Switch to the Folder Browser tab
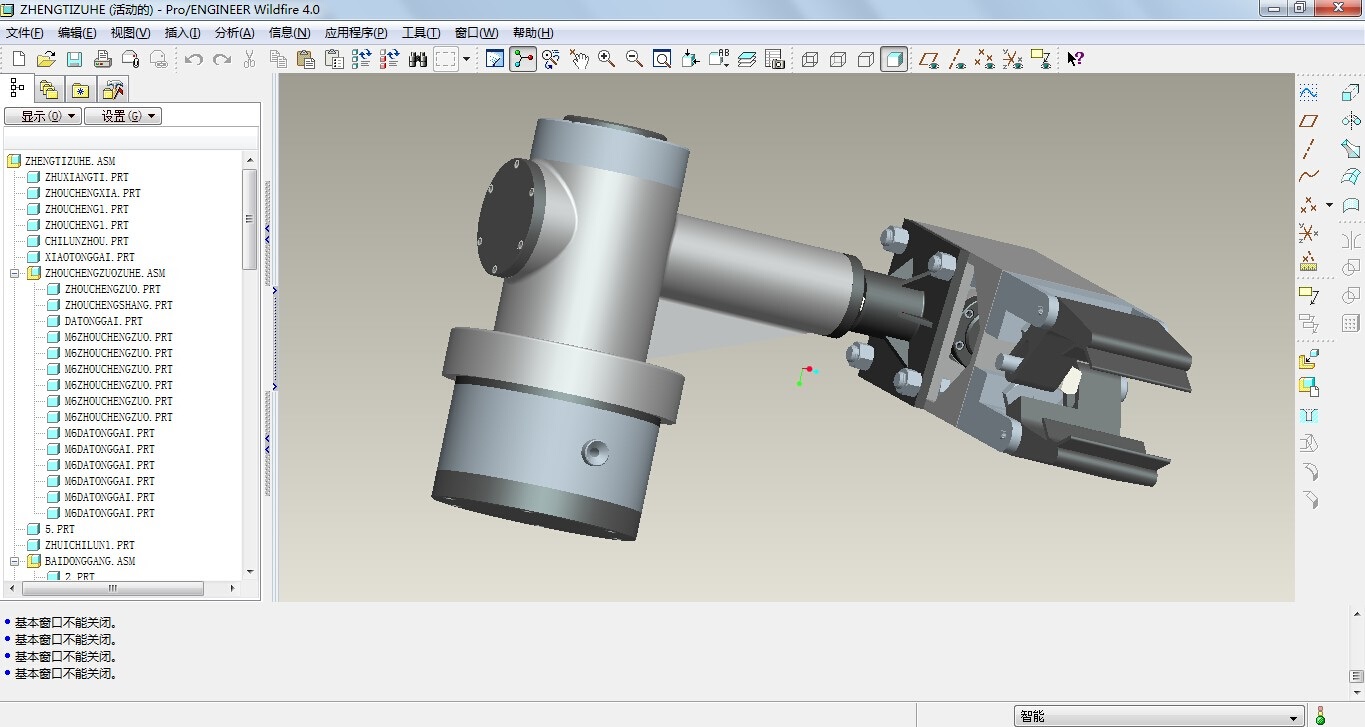The width and height of the screenshot is (1365, 727). (x=48, y=89)
